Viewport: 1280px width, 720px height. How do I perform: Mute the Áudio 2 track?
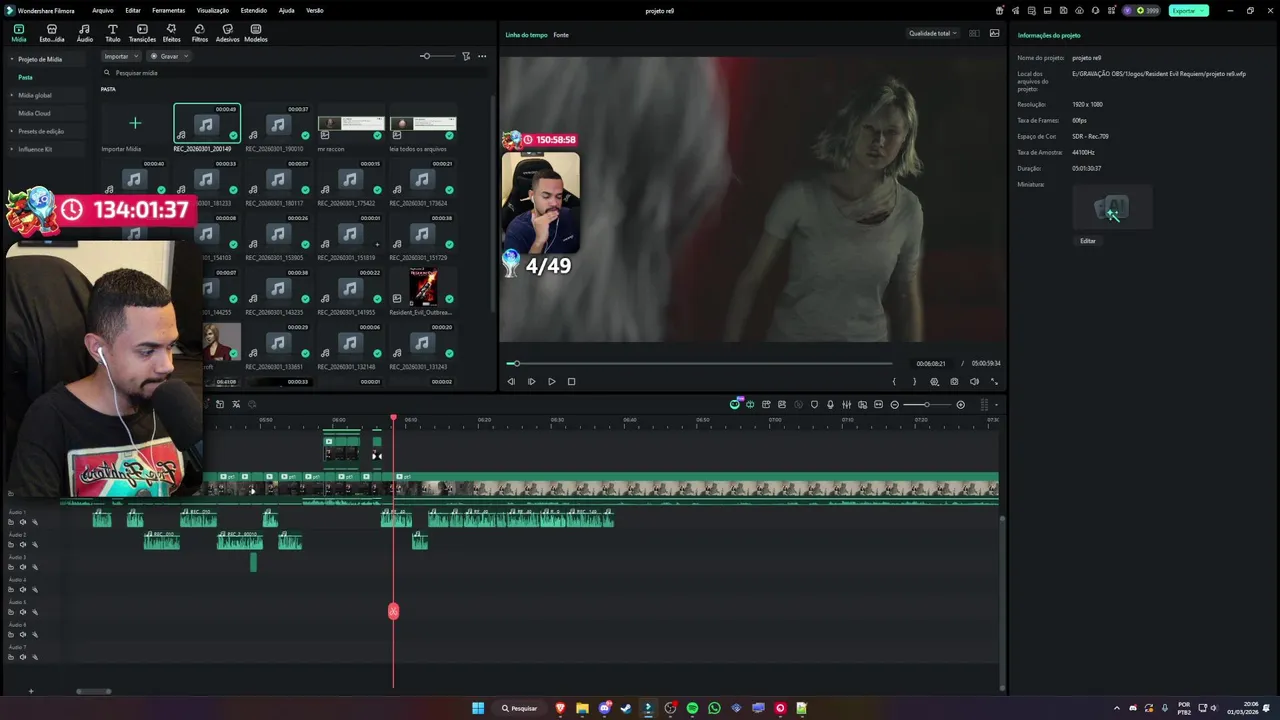[x=23, y=545]
